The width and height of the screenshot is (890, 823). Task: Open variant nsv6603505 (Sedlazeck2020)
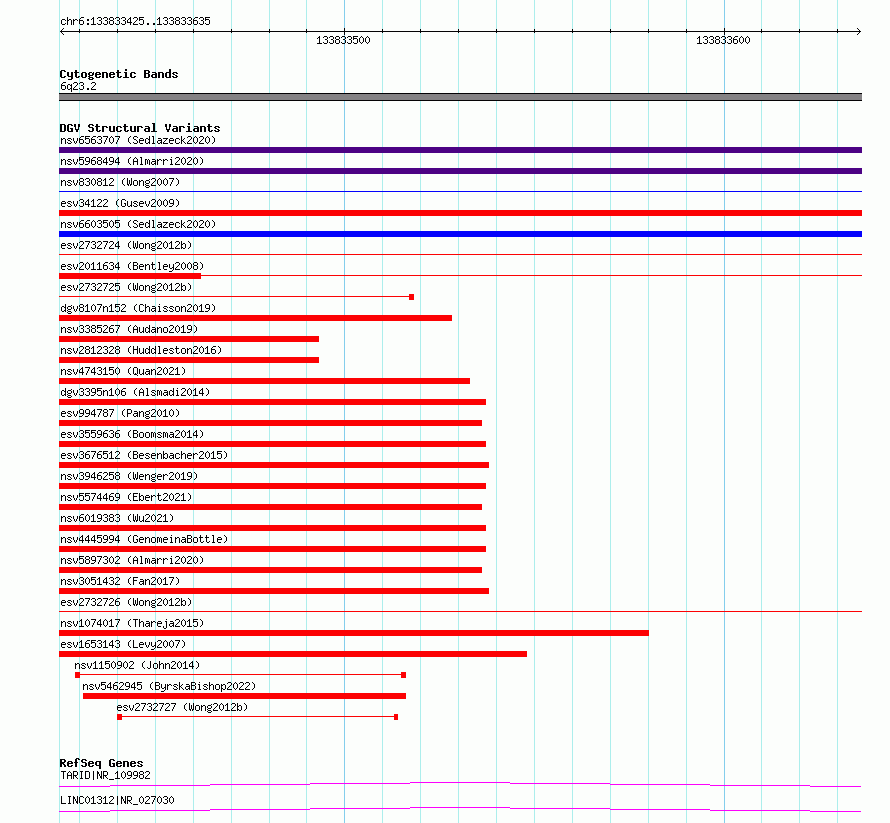pyautogui.click(x=138, y=224)
